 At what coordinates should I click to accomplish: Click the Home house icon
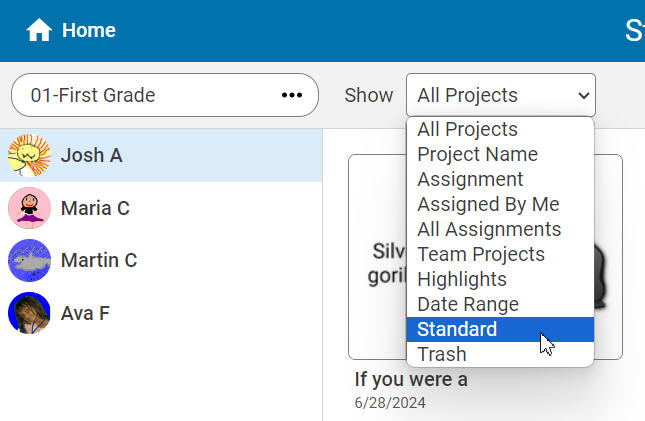39,31
